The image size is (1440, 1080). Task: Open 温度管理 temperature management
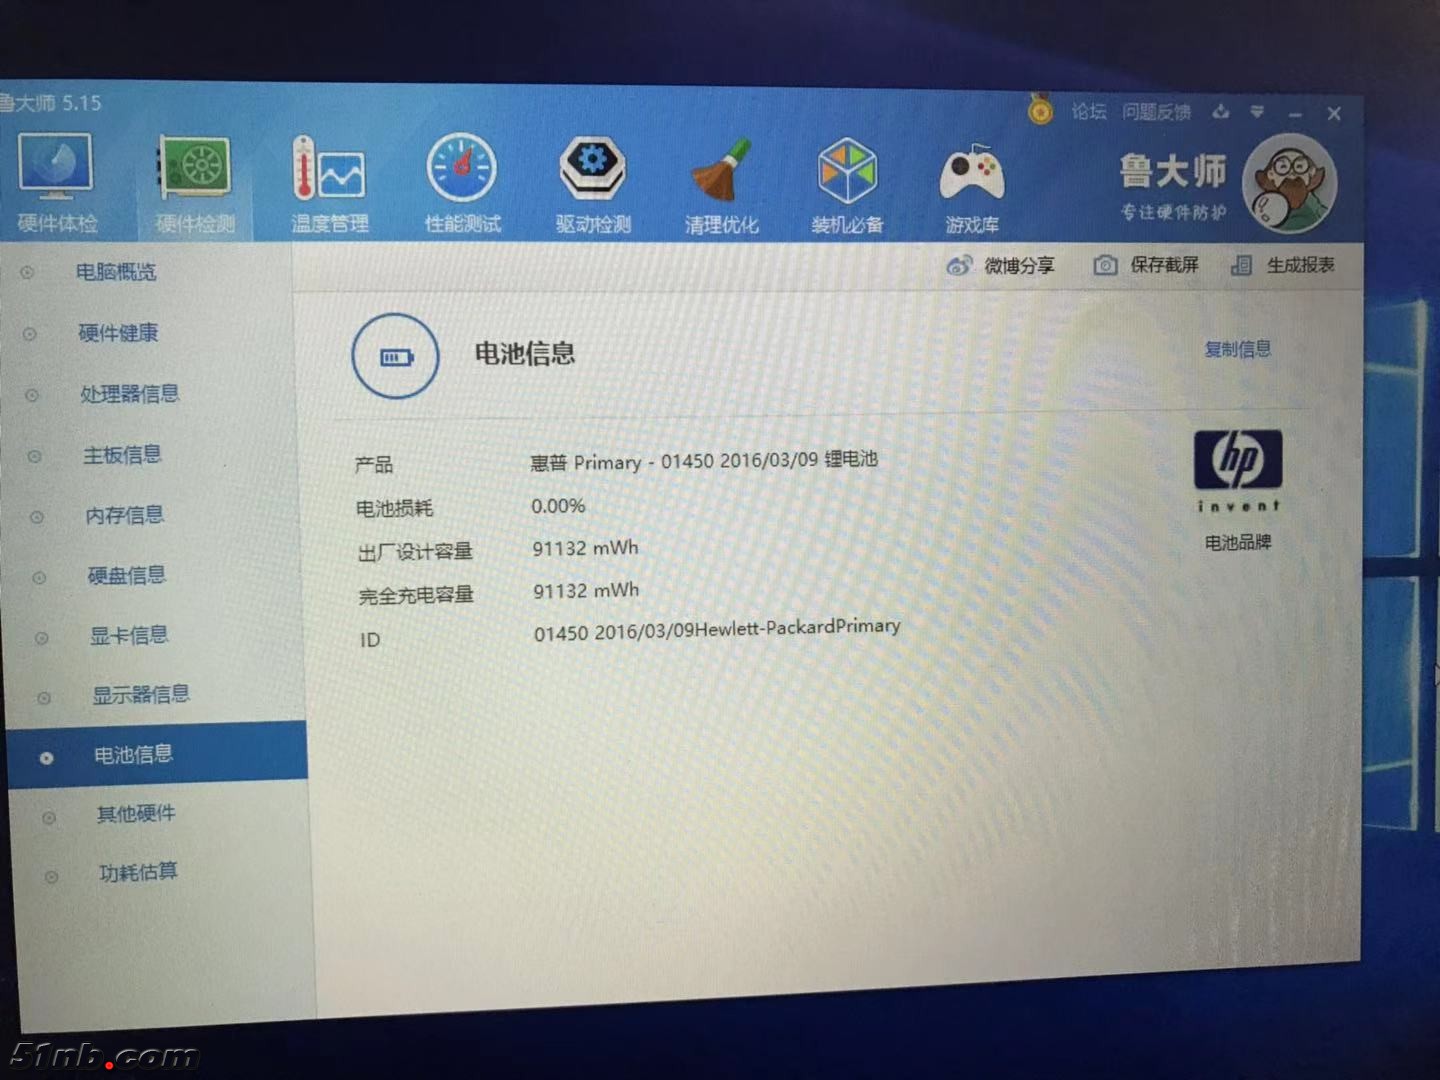coord(329,186)
